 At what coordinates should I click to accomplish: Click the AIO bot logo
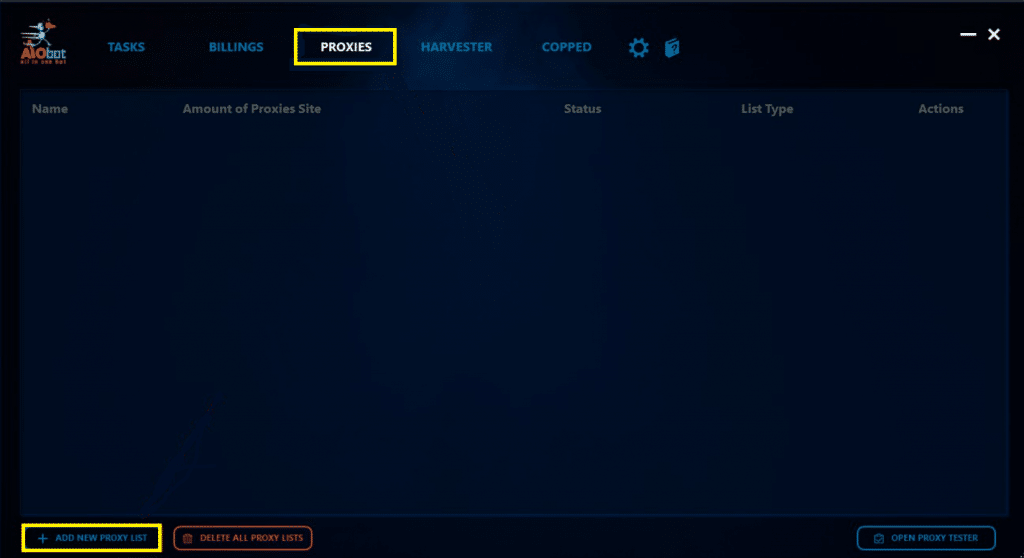tap(42, 42)
